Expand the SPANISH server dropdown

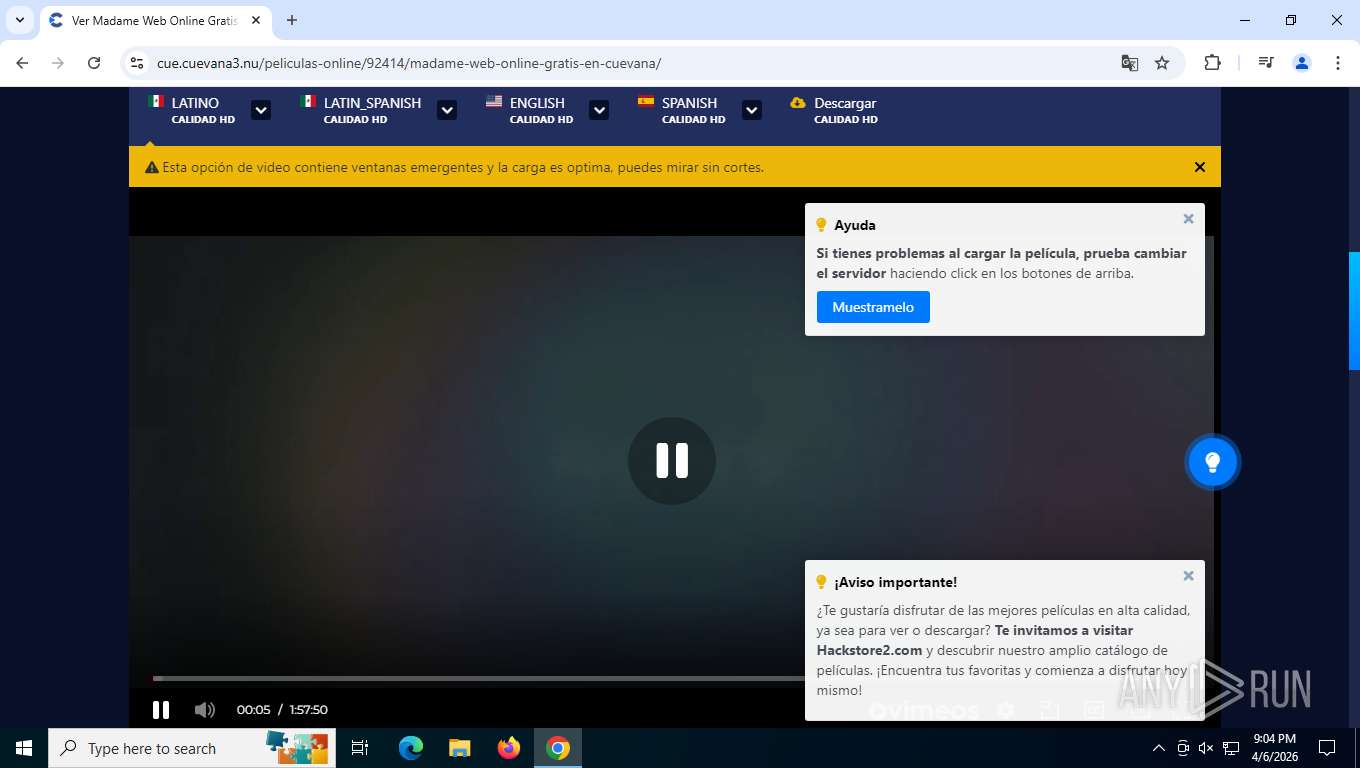(x=752, y=110)
